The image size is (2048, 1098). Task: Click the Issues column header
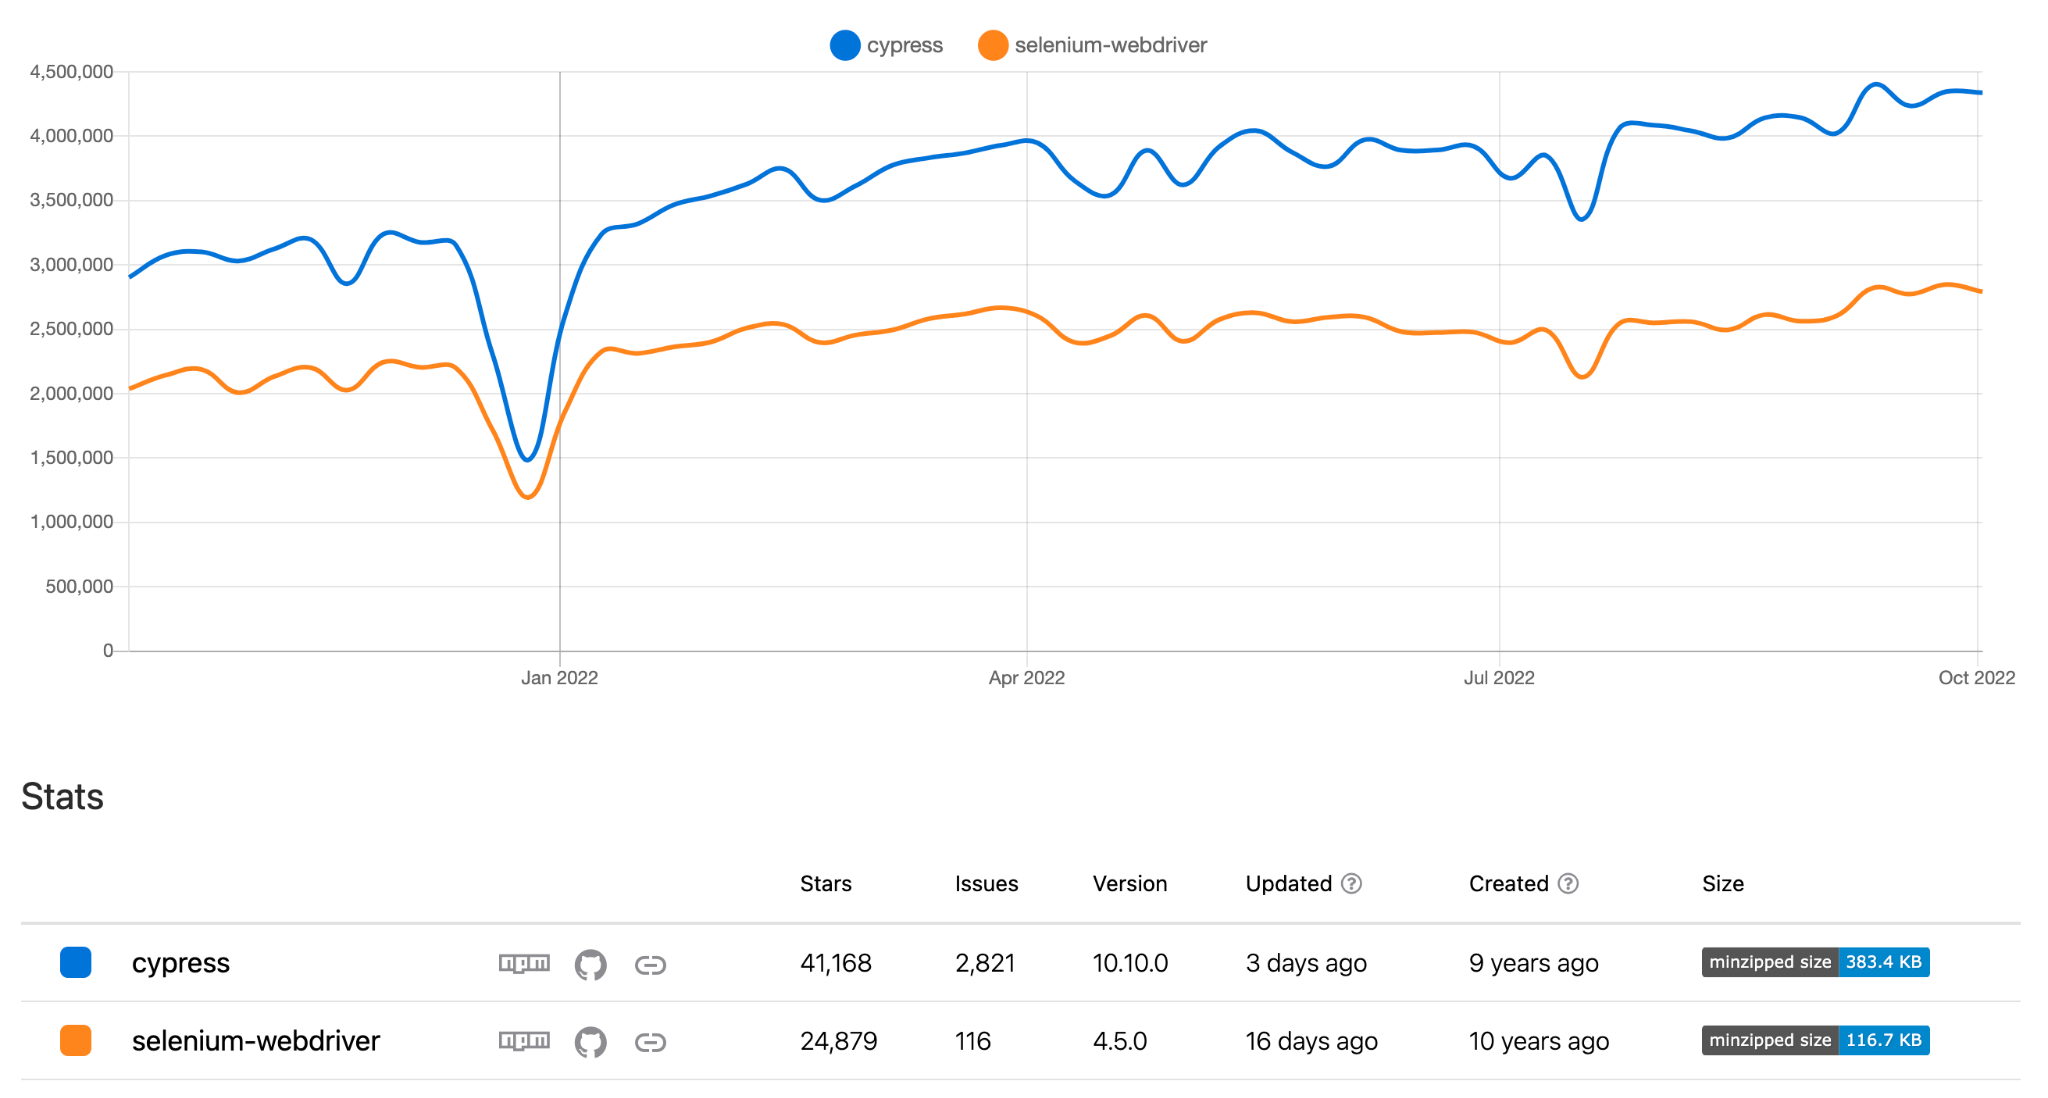[986, 884]
